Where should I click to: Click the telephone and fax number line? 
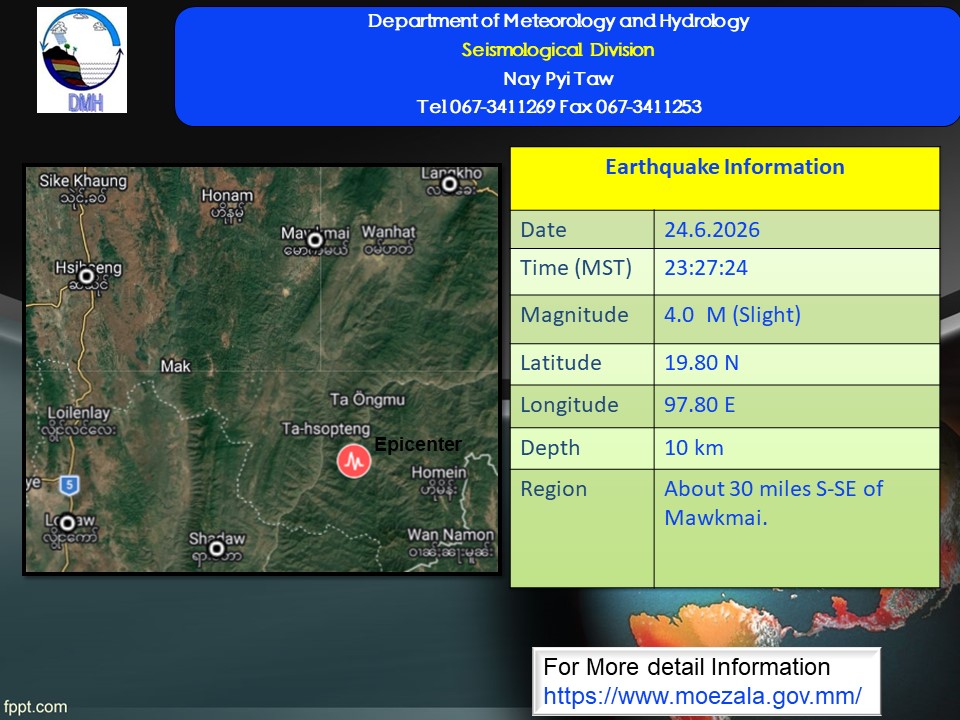coord(559,107)
